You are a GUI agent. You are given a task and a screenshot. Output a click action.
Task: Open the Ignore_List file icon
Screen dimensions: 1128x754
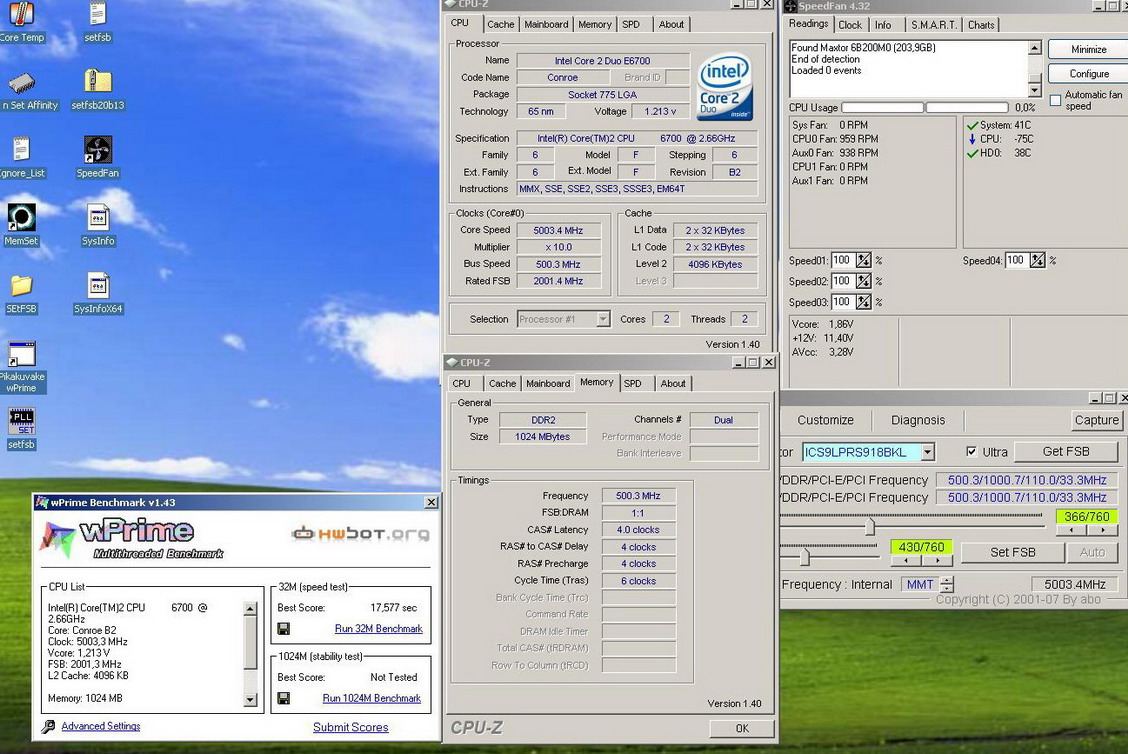22,150
